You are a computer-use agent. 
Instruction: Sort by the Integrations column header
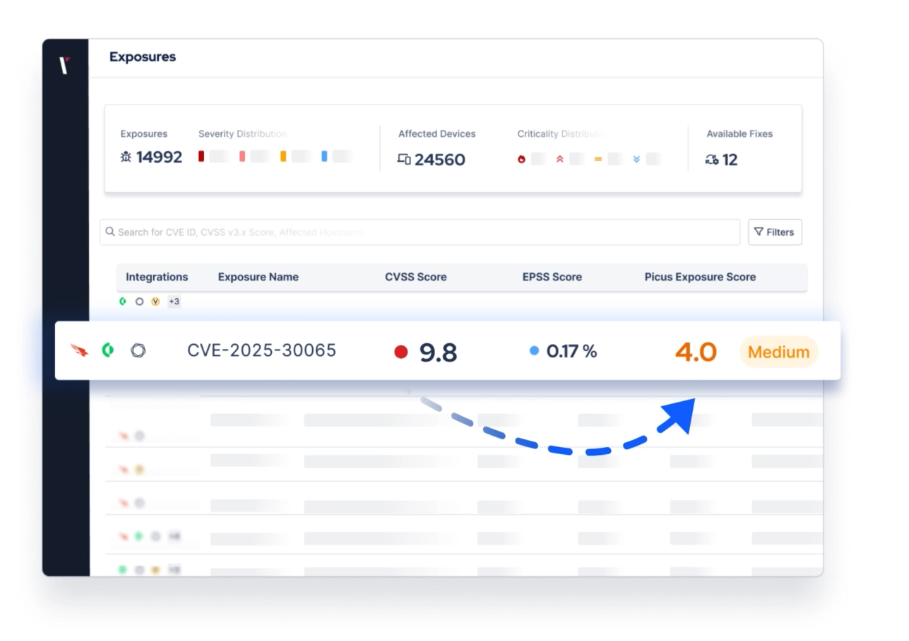[157, 277]
